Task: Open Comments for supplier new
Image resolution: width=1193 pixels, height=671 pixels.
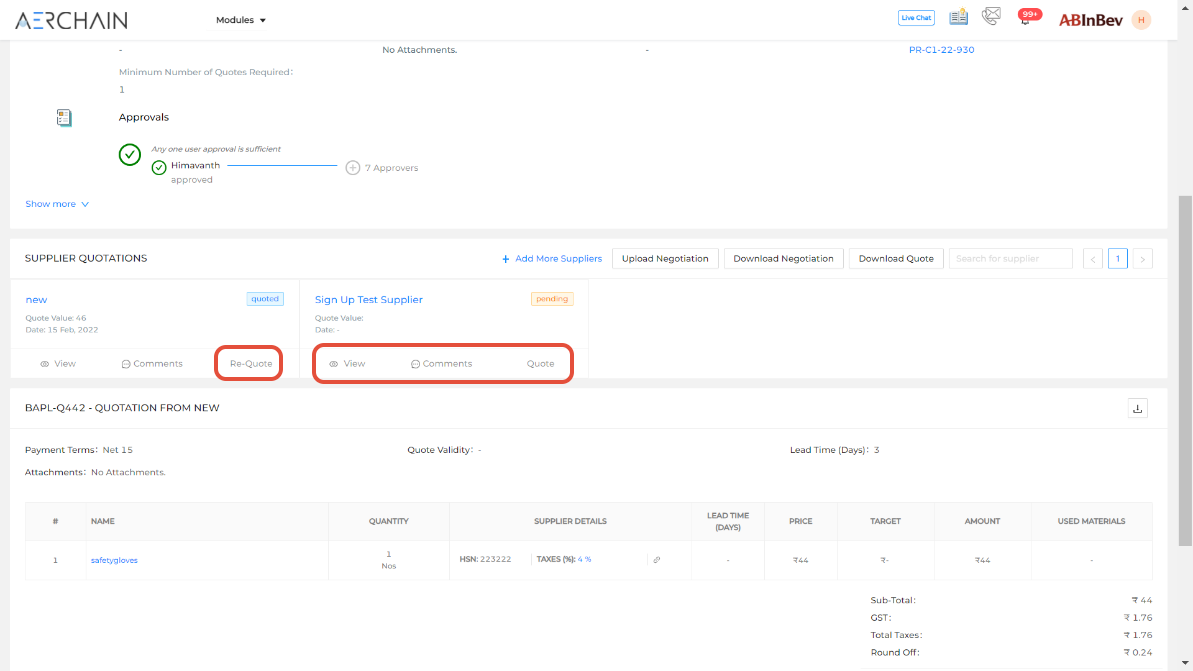Action: coord(152,364)
